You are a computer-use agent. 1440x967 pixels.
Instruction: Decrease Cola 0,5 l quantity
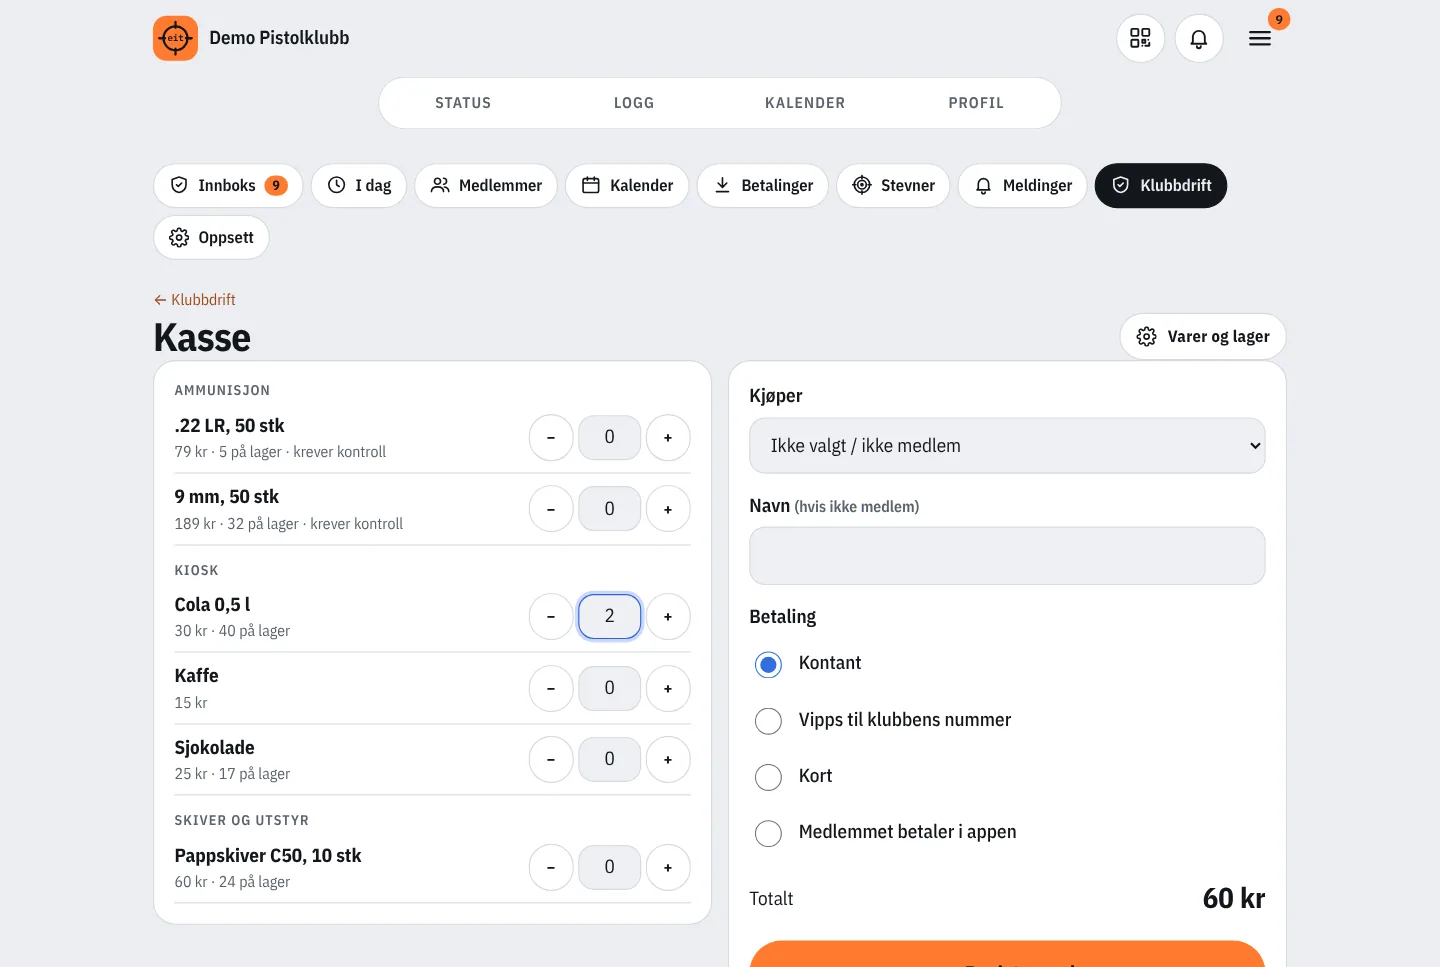pyautogui.click(x=551, y=616)
